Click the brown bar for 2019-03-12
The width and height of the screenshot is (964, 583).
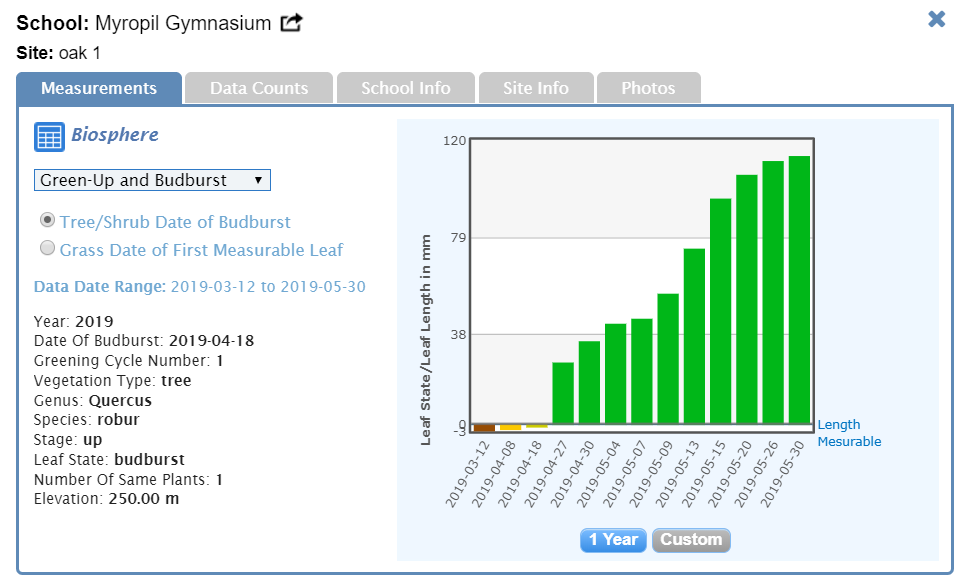pos(484,428)
